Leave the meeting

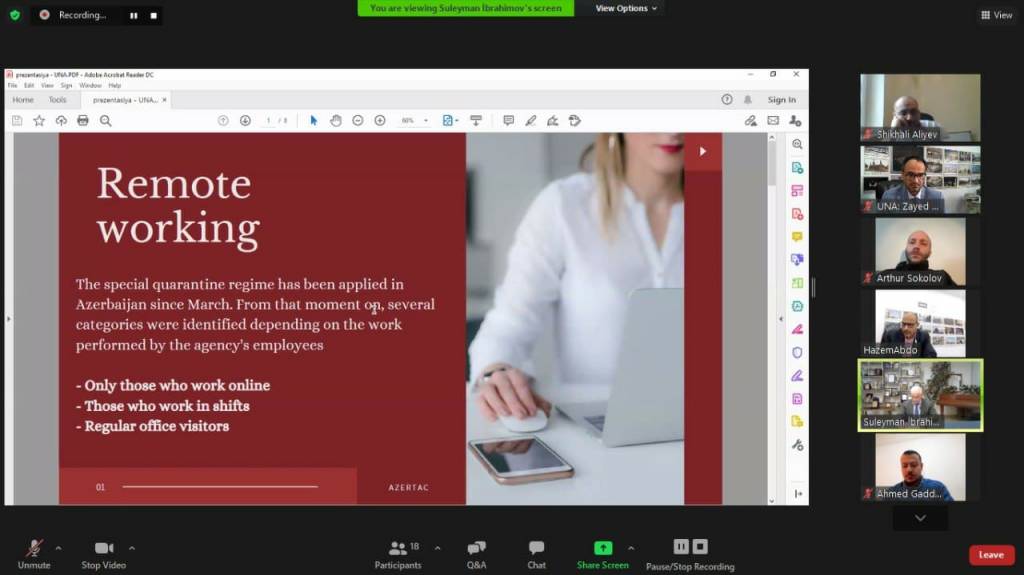click(991, 555)
